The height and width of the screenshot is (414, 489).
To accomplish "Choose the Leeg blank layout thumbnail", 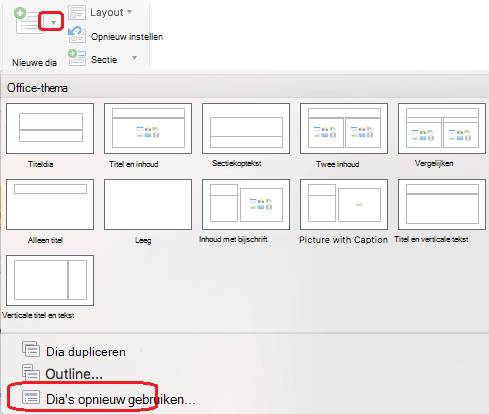I will [148, 204].
